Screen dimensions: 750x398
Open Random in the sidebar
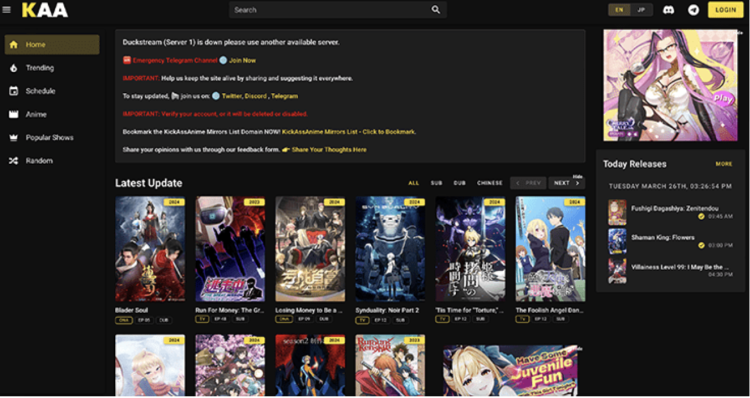(52, 161)
